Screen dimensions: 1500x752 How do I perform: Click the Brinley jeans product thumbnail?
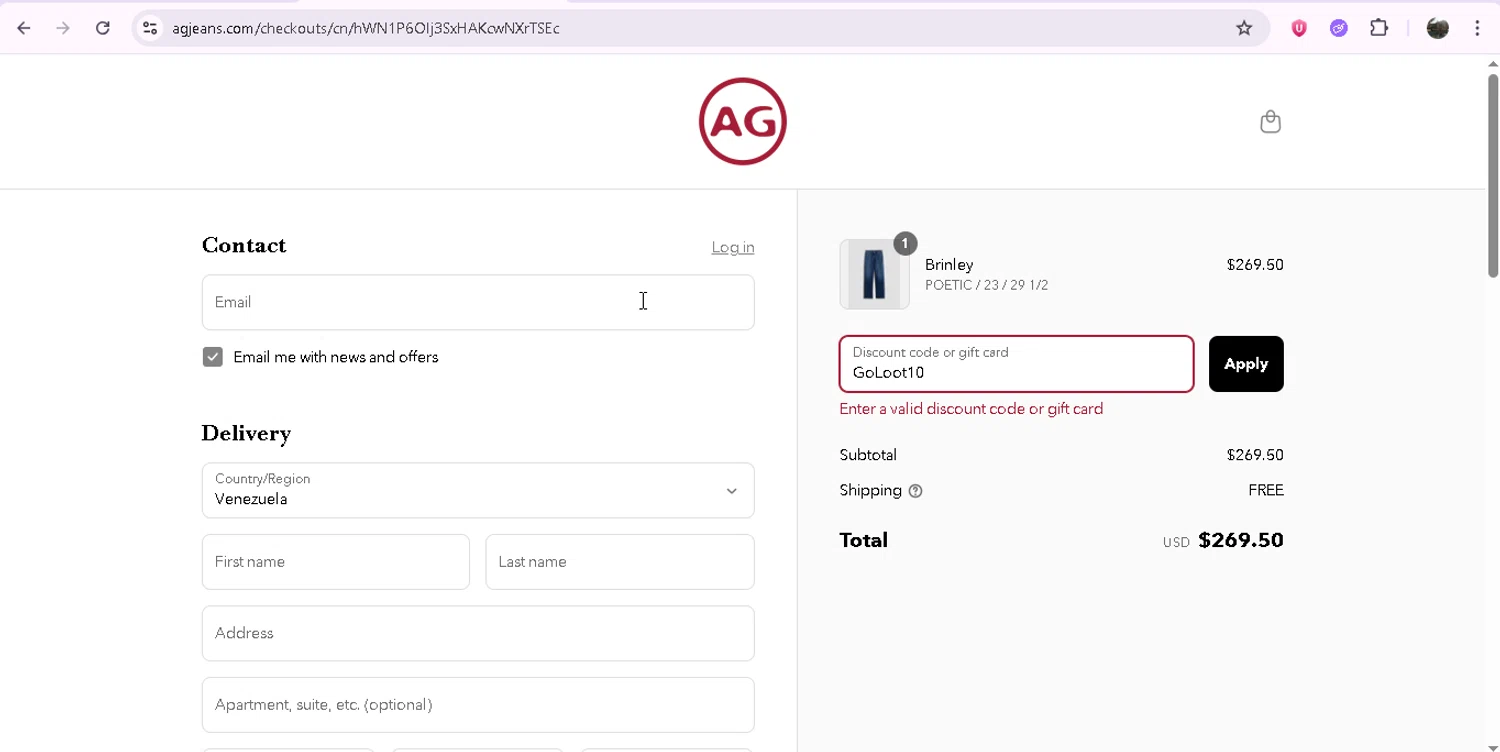tap(875, 274)
